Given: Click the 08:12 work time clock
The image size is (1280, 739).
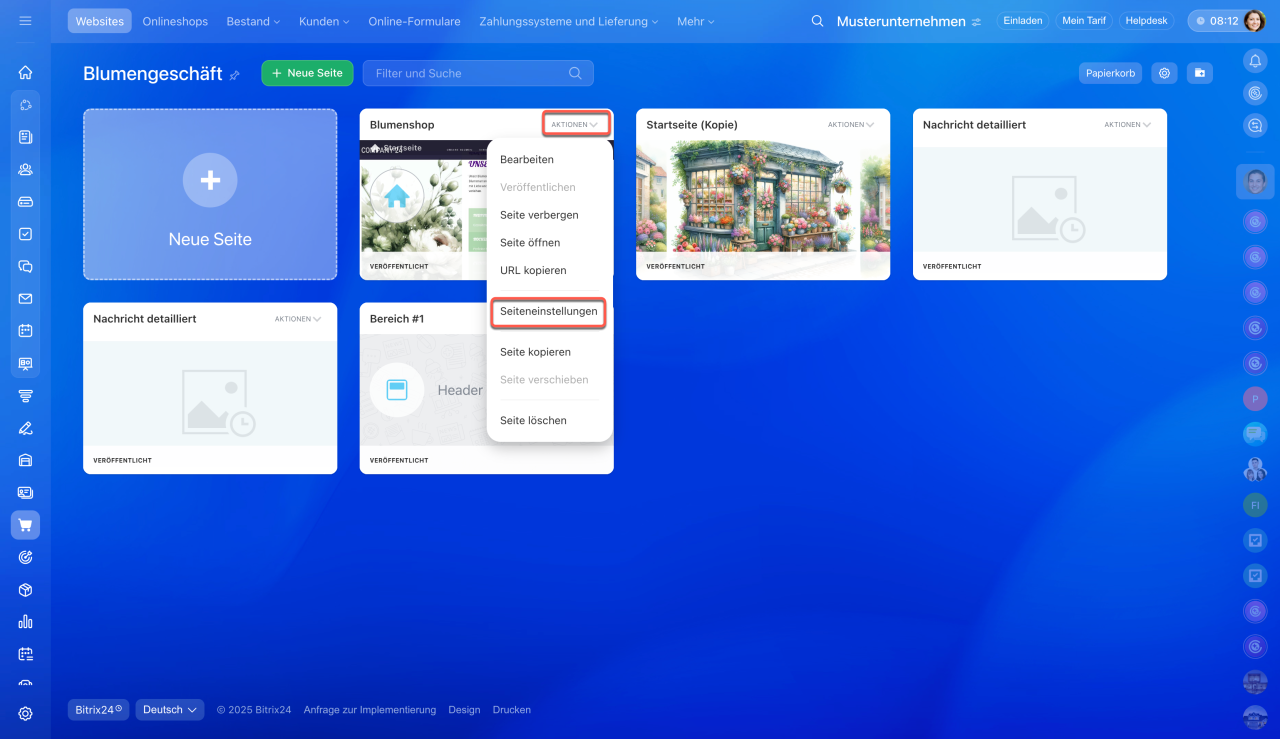Looking at the screenshot, I should tap(1215, 21).
